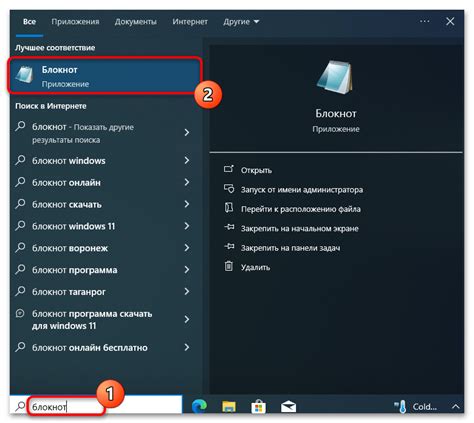The width and height of the screenshot is (474, 423).
Task: Select web suggestion блокнот онлайн бесплатно
Action: tap(90, 348)
